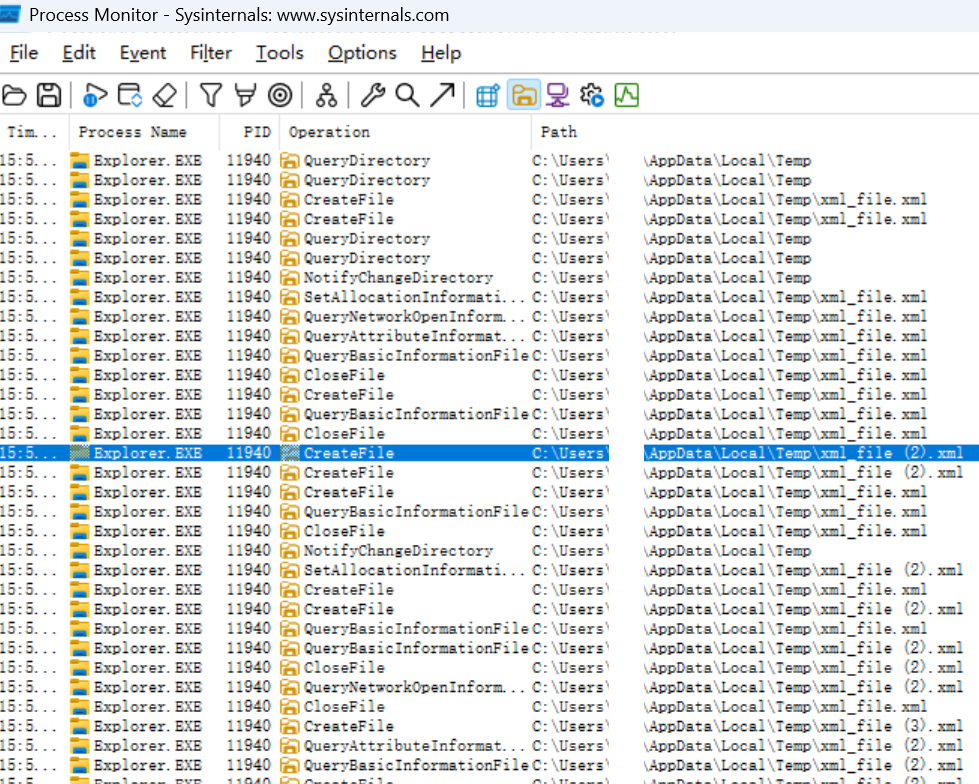This screenshot has height=784, width=979.
Task: Select QueryAttributeInformat... row with xml_file.xml path
Action: (x=490, y=336)
